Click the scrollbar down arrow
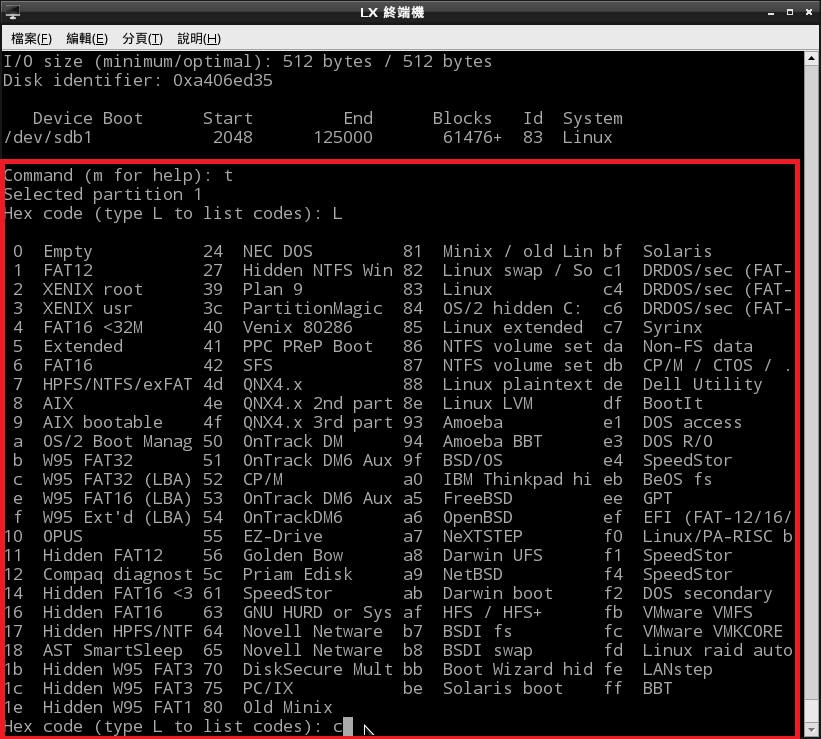Image resolution: width=821 pixels, height=739 pixels. coord(812,731)
